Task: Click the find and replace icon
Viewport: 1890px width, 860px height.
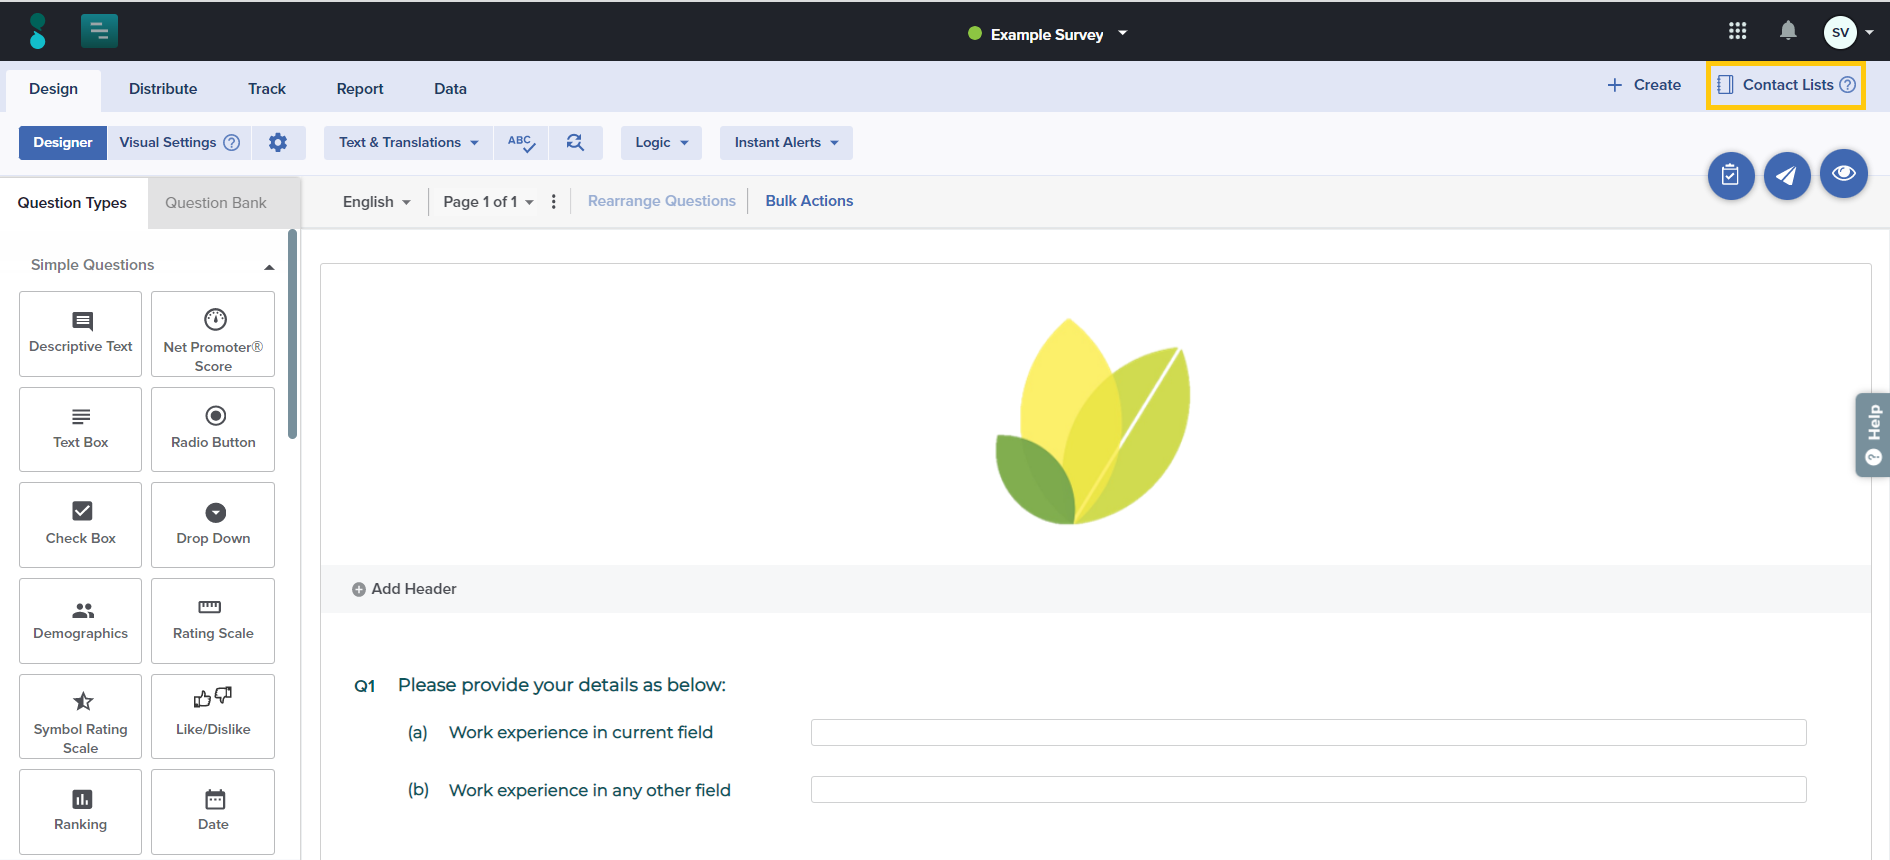Action: 575,143
